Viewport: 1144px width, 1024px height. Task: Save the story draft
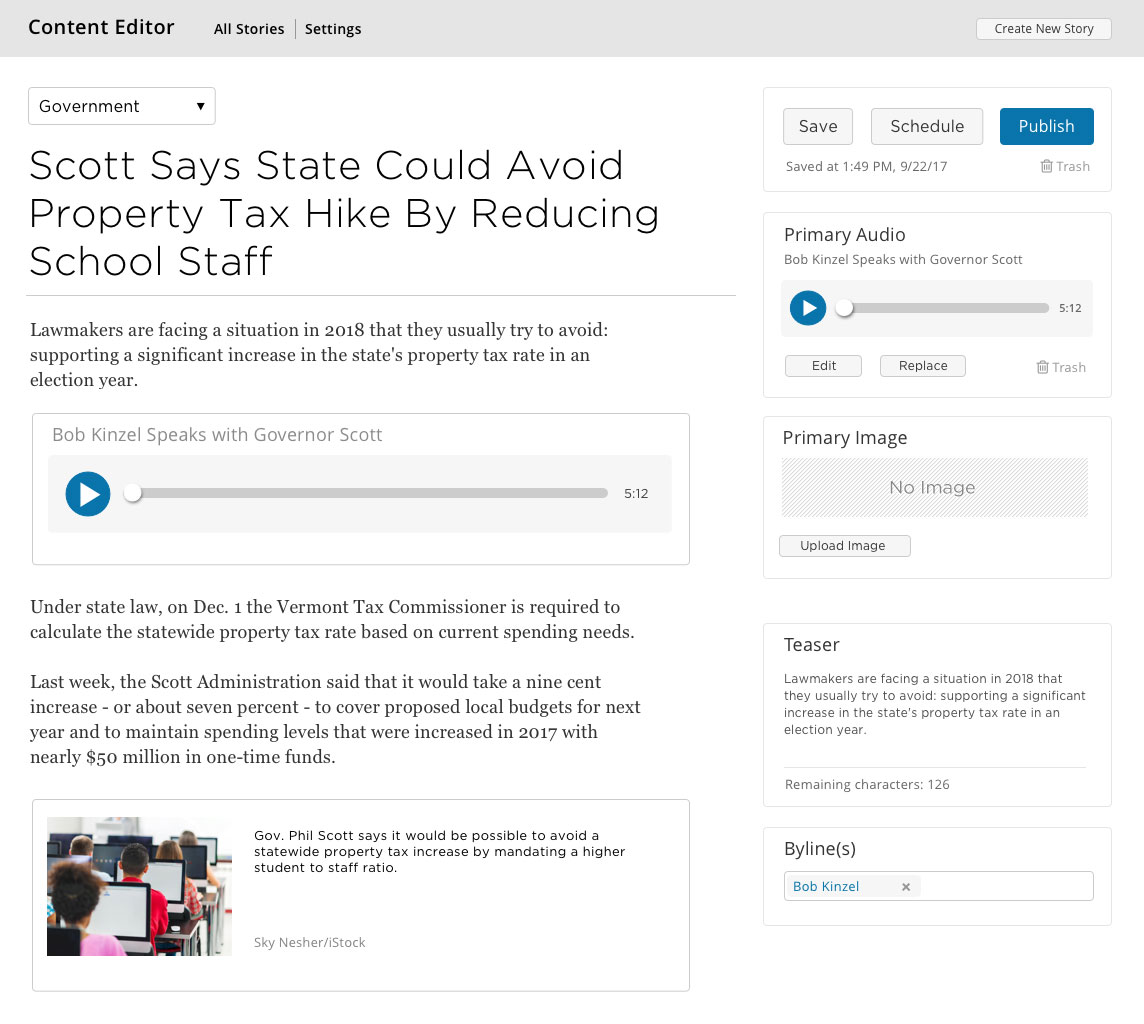818,126
